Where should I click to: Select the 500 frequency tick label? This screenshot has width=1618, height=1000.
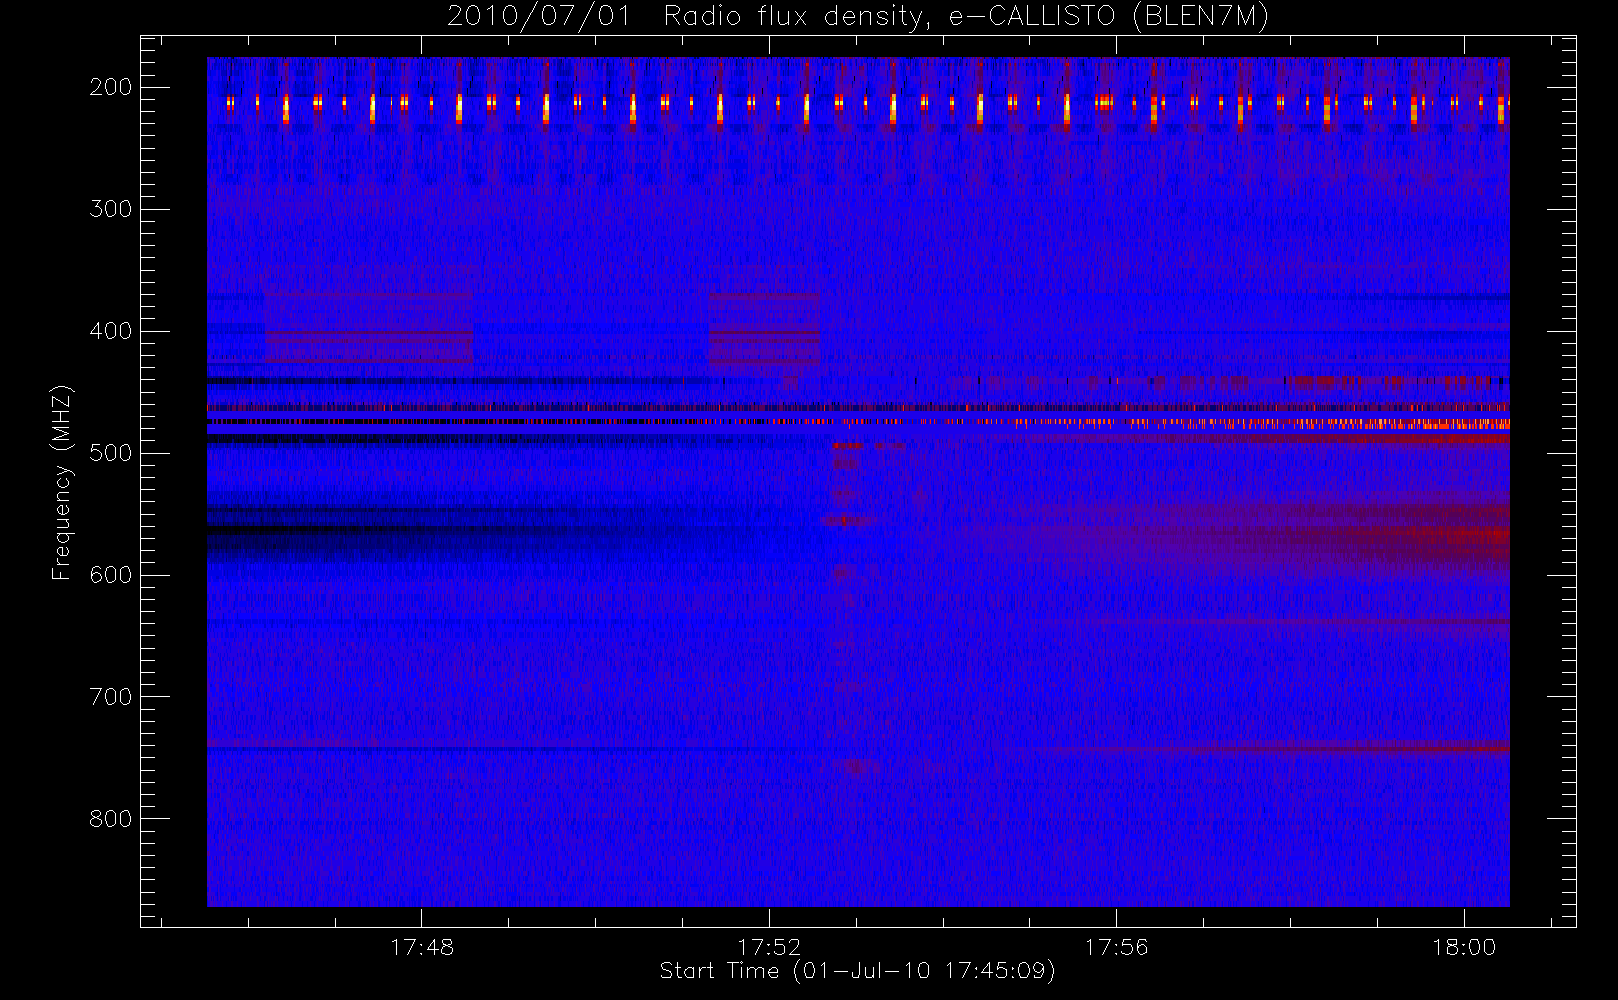[111, 453]
